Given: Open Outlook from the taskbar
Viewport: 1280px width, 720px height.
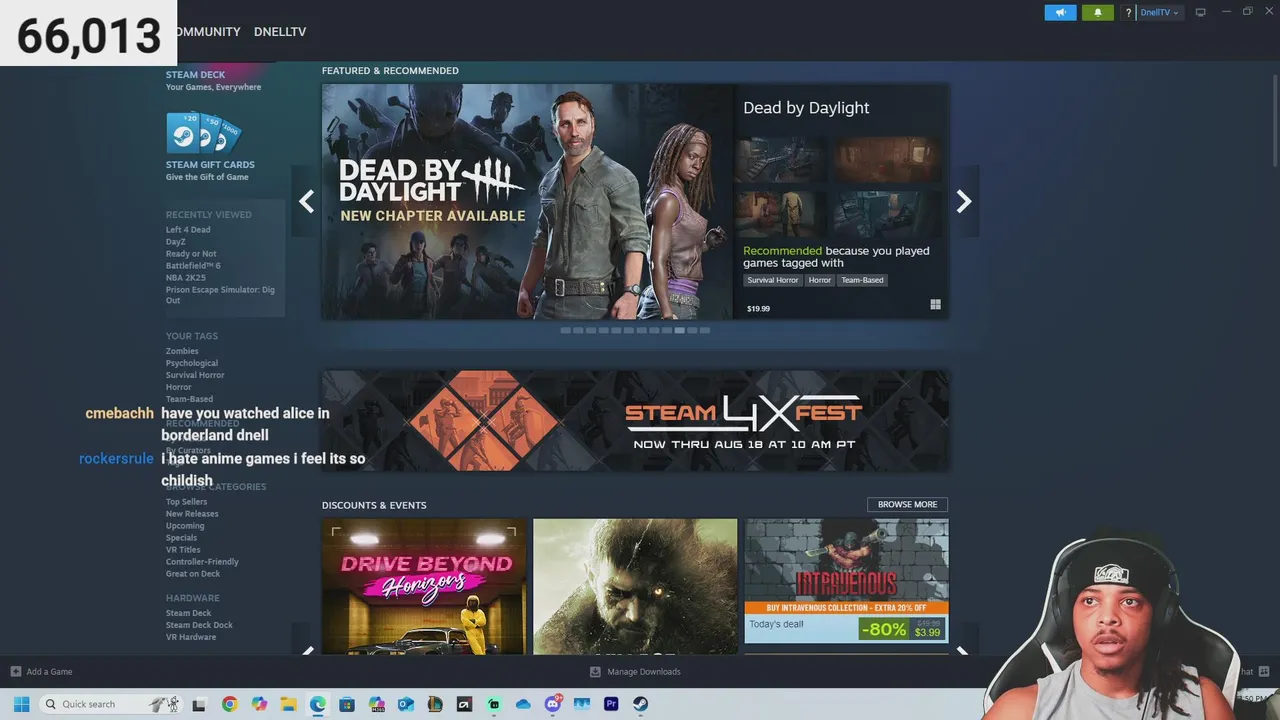Looking at the screenshot, I should point(405,704).
